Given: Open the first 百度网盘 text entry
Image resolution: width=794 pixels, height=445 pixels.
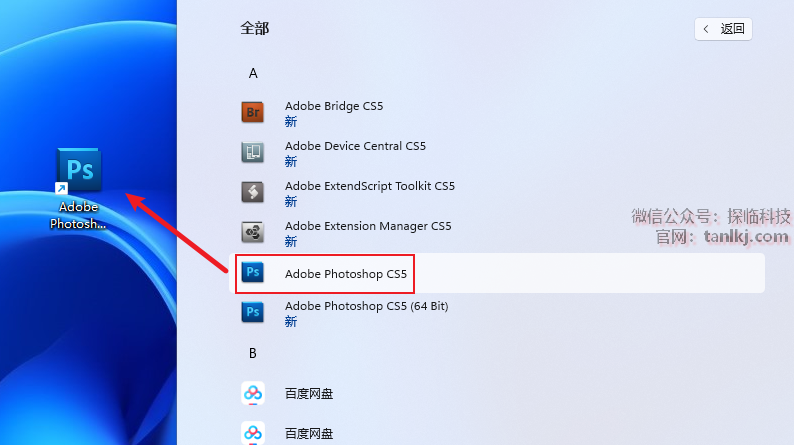Looking at the screenshot, I should coord(309,394).
